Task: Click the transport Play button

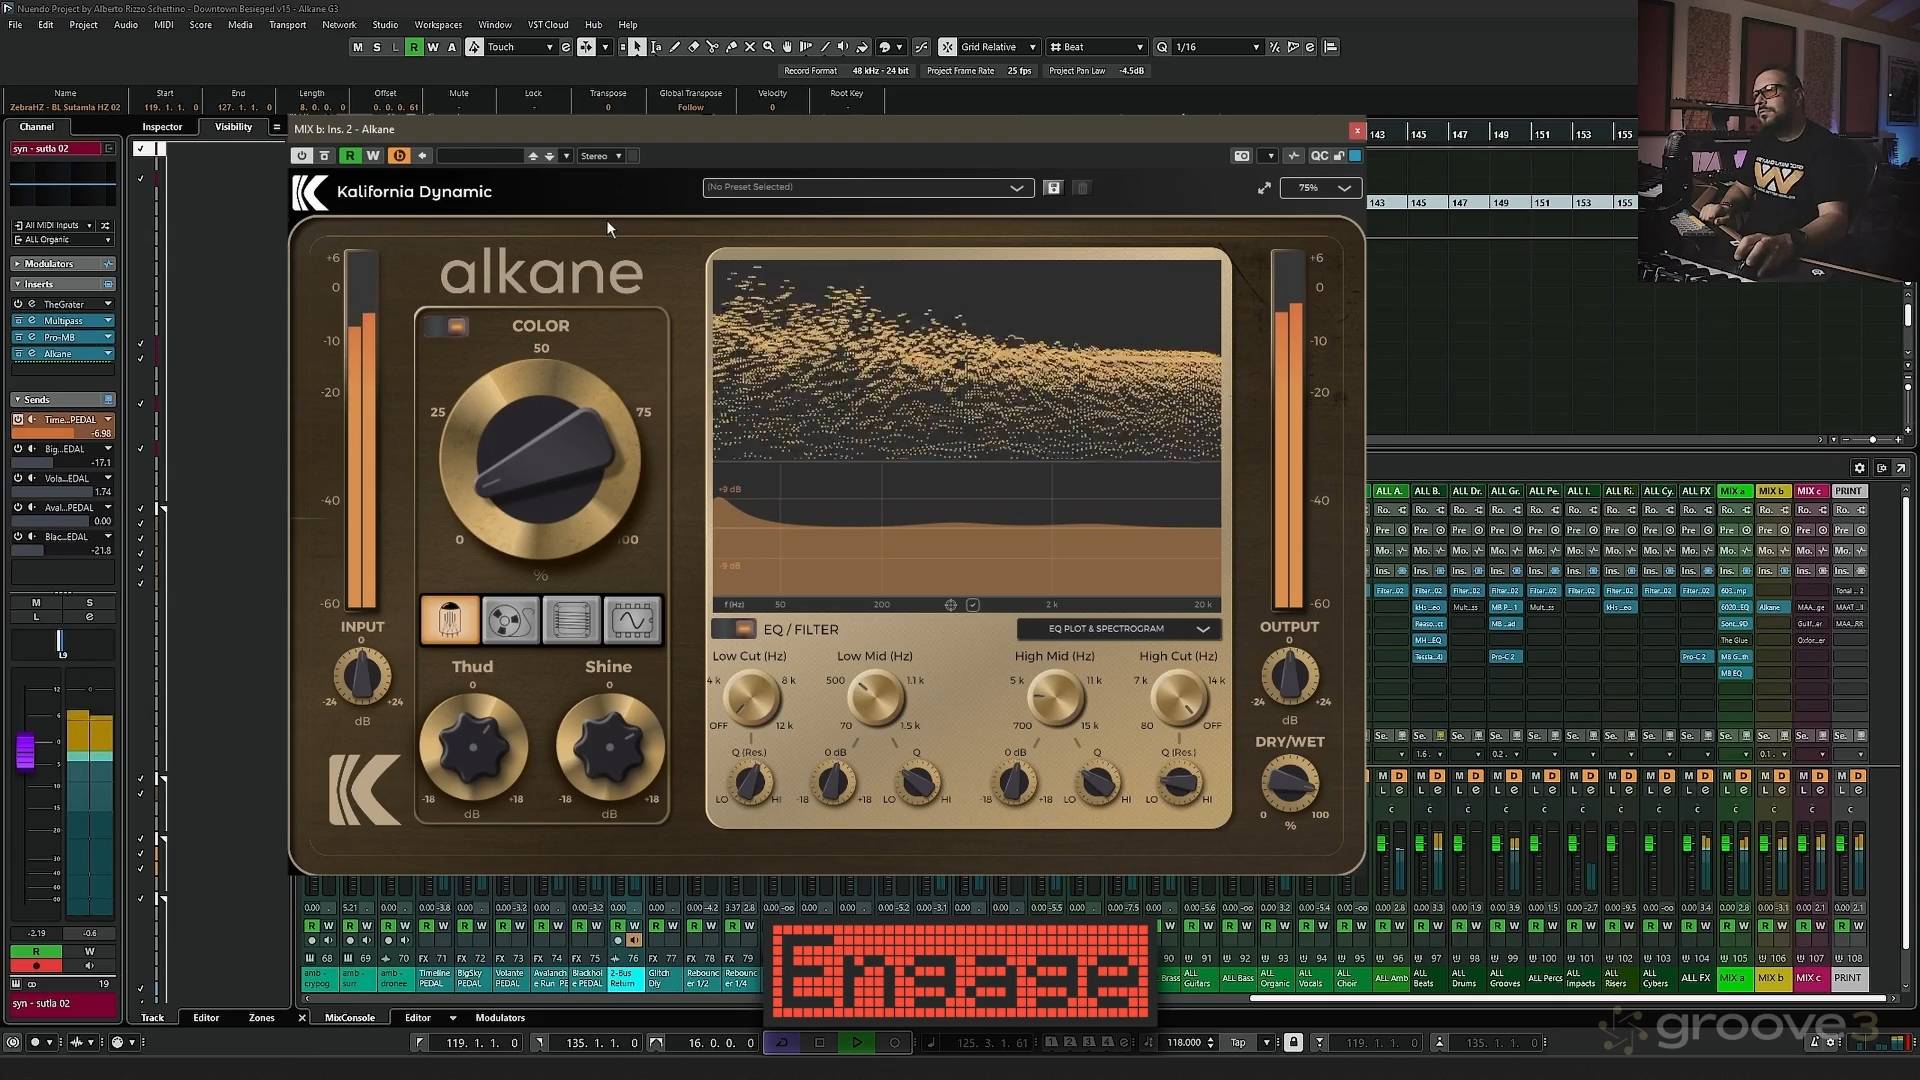Action: pos(857,1043)
